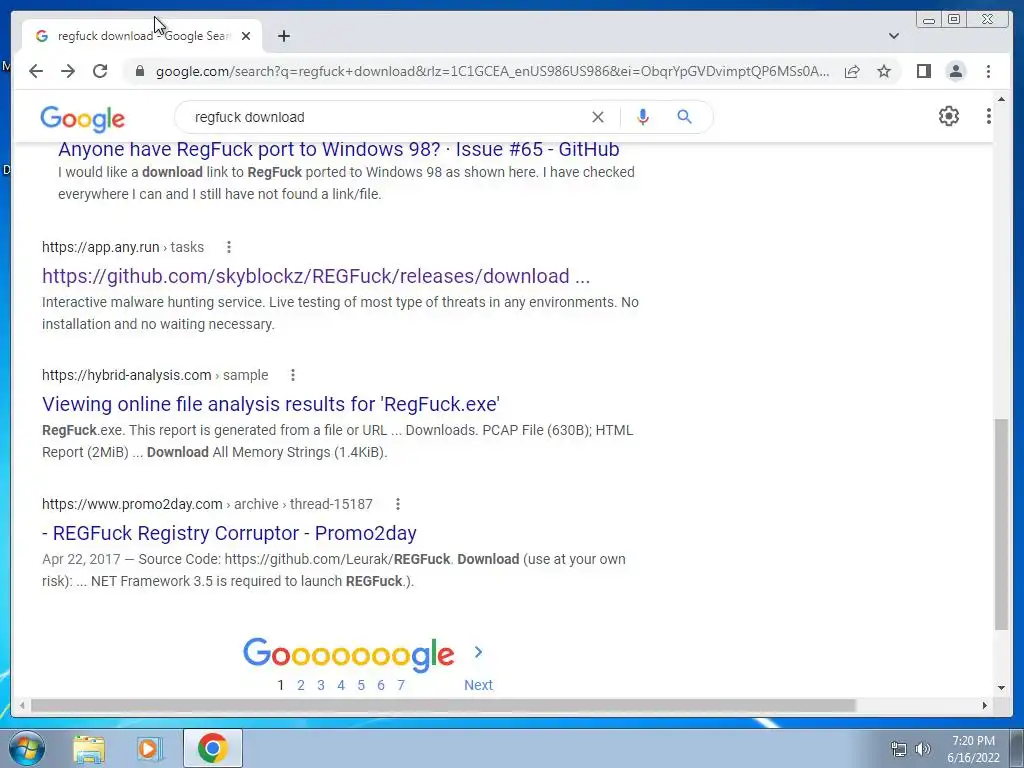1024x768 pixels.
Task: Run search with magnifying glass
Action: [684, 117]
